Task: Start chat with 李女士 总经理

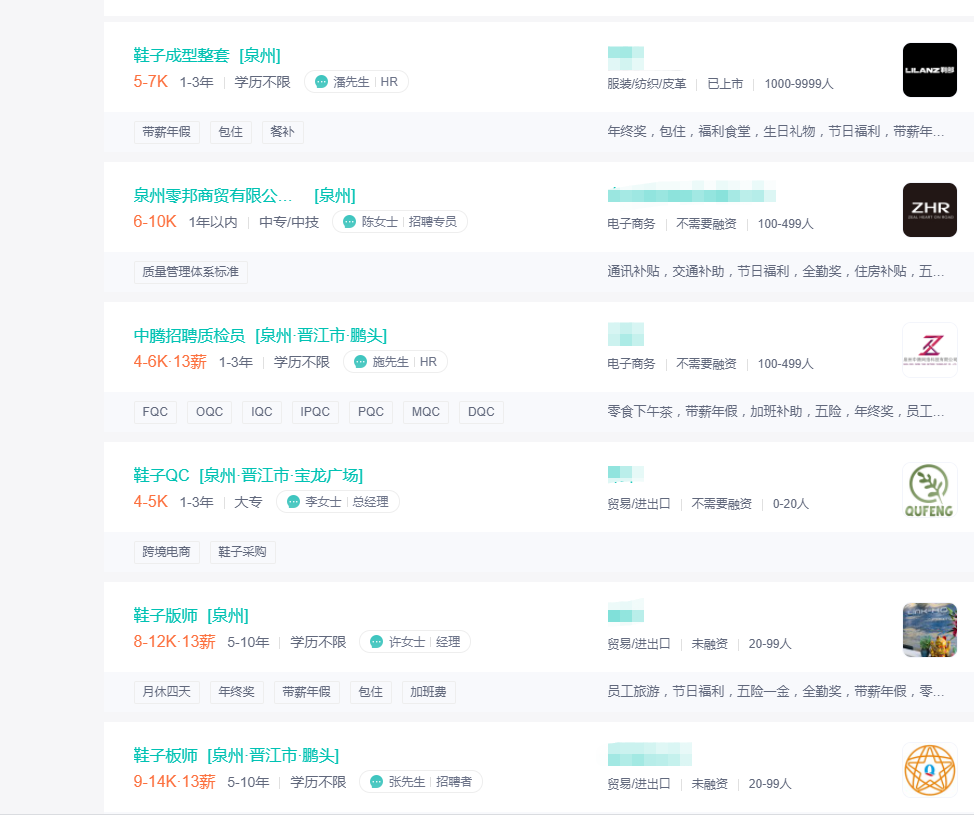Action: (293, 502)
